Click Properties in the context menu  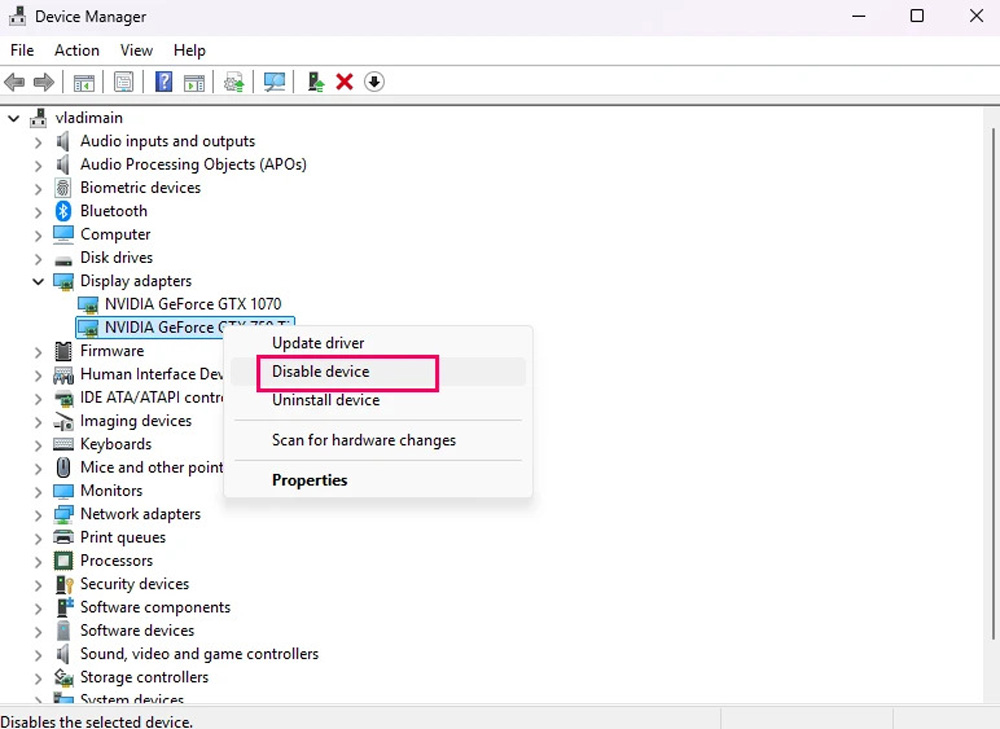(310, 480)
